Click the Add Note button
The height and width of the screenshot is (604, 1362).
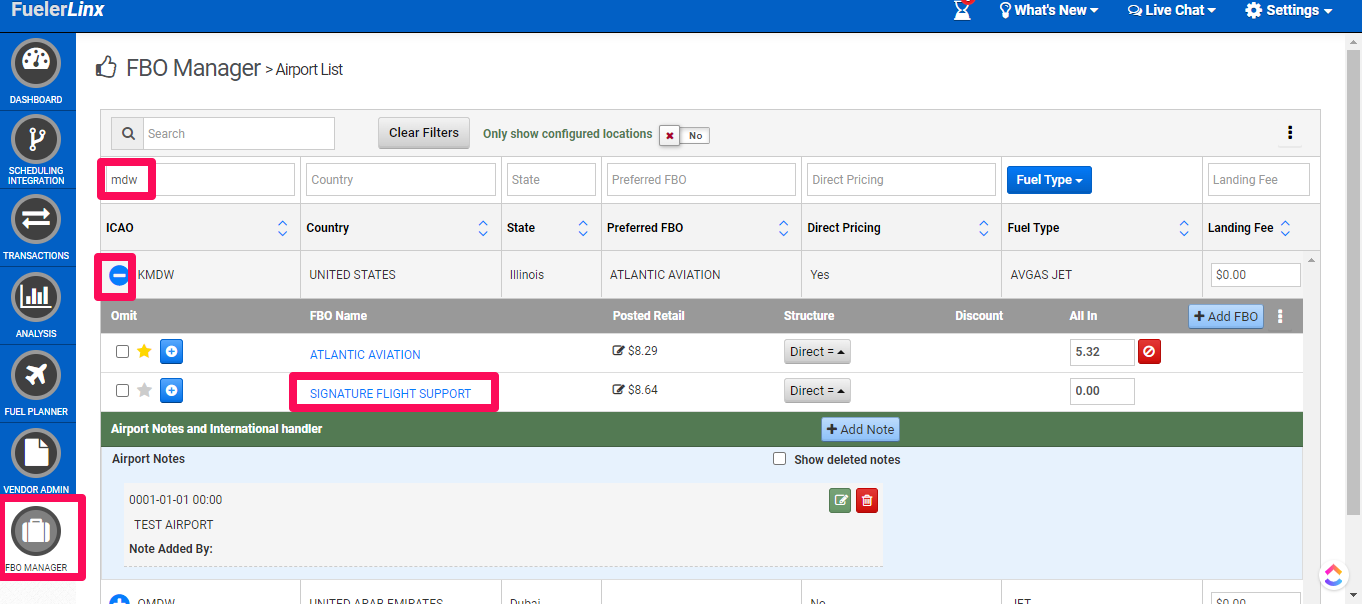pyautogui.click(x=861, y=429)
